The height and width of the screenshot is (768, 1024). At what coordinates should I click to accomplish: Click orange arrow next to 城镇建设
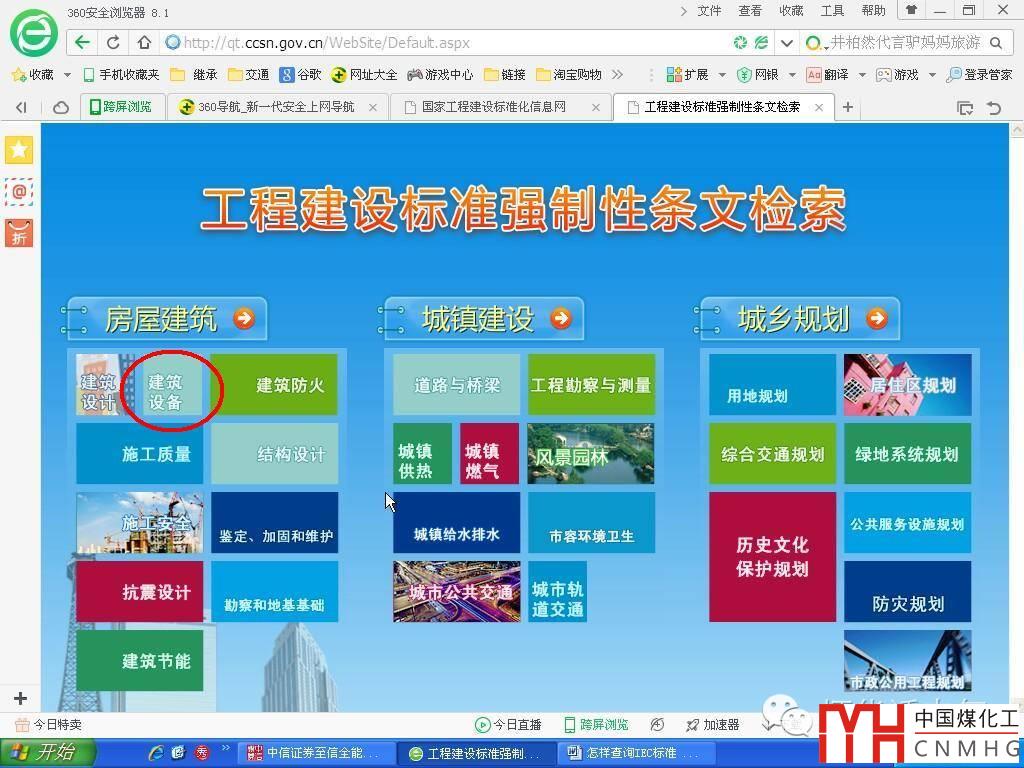560,319
